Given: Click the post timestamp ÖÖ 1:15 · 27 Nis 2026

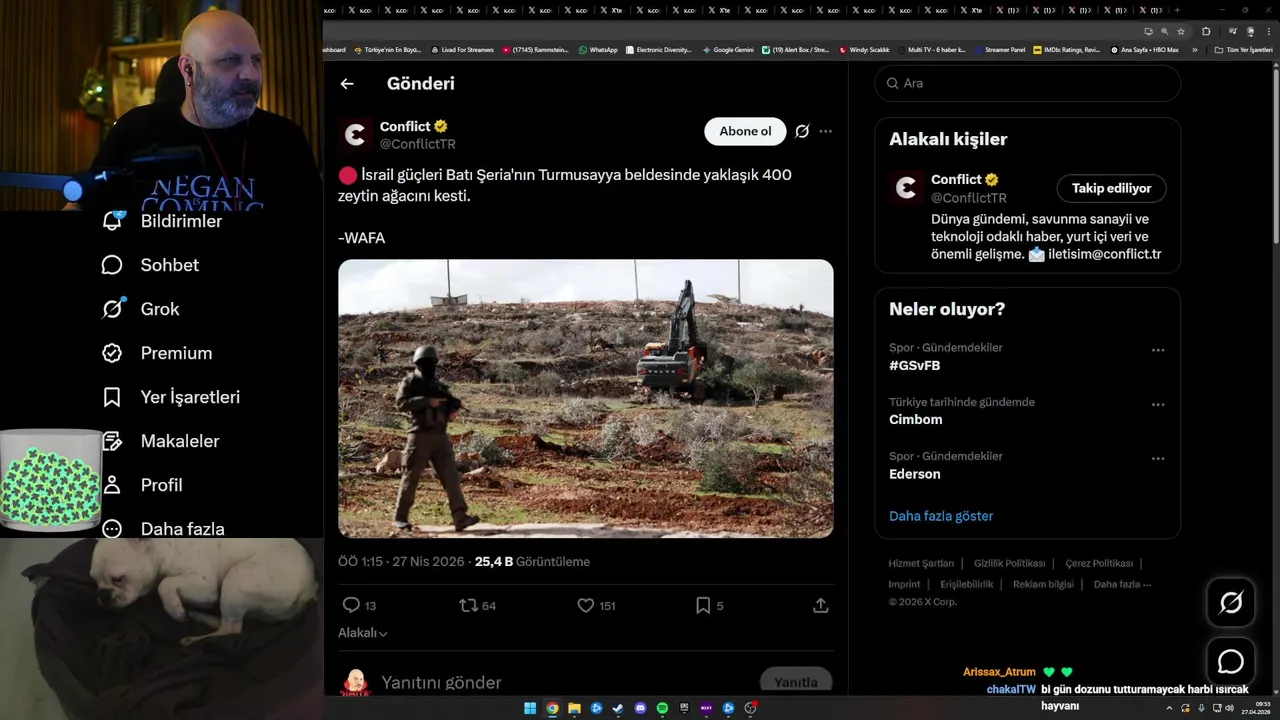Looking at the screenshot, I should (x=401, y=562).
